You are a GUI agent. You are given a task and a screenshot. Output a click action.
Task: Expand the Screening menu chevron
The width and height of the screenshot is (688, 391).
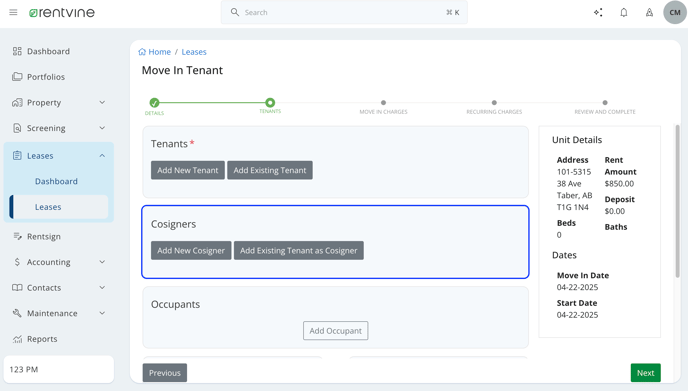tap(102, 128)
